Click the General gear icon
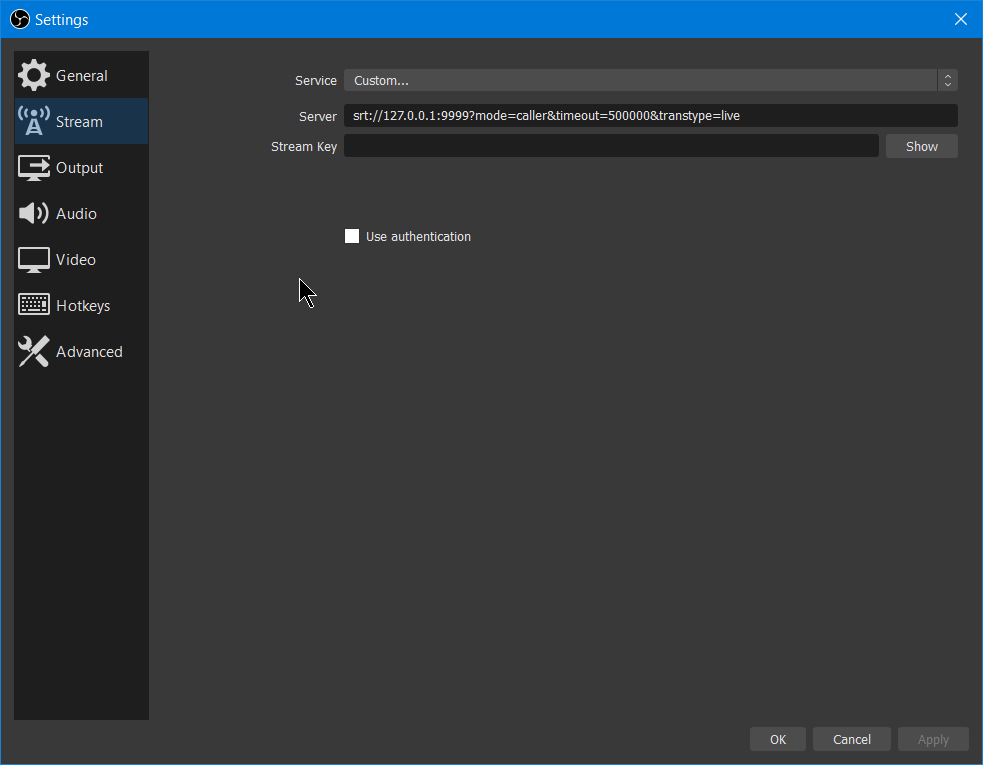The image size is (983, 765). 34,75
